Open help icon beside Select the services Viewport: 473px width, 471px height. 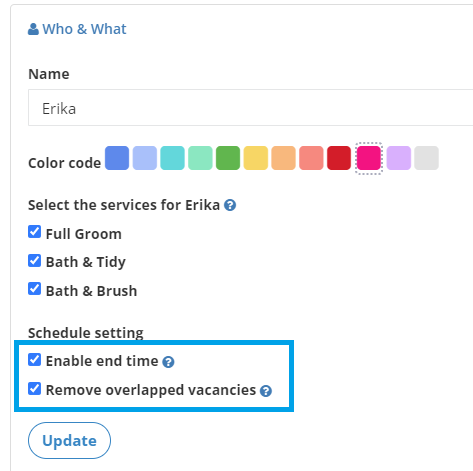[230, 205]
